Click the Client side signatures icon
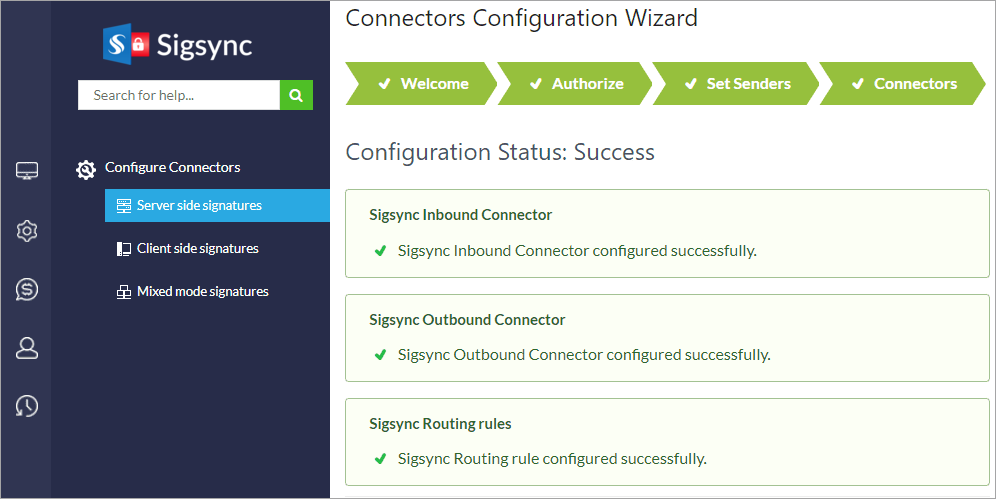996x499 pixels. click(x=124, y=249)
